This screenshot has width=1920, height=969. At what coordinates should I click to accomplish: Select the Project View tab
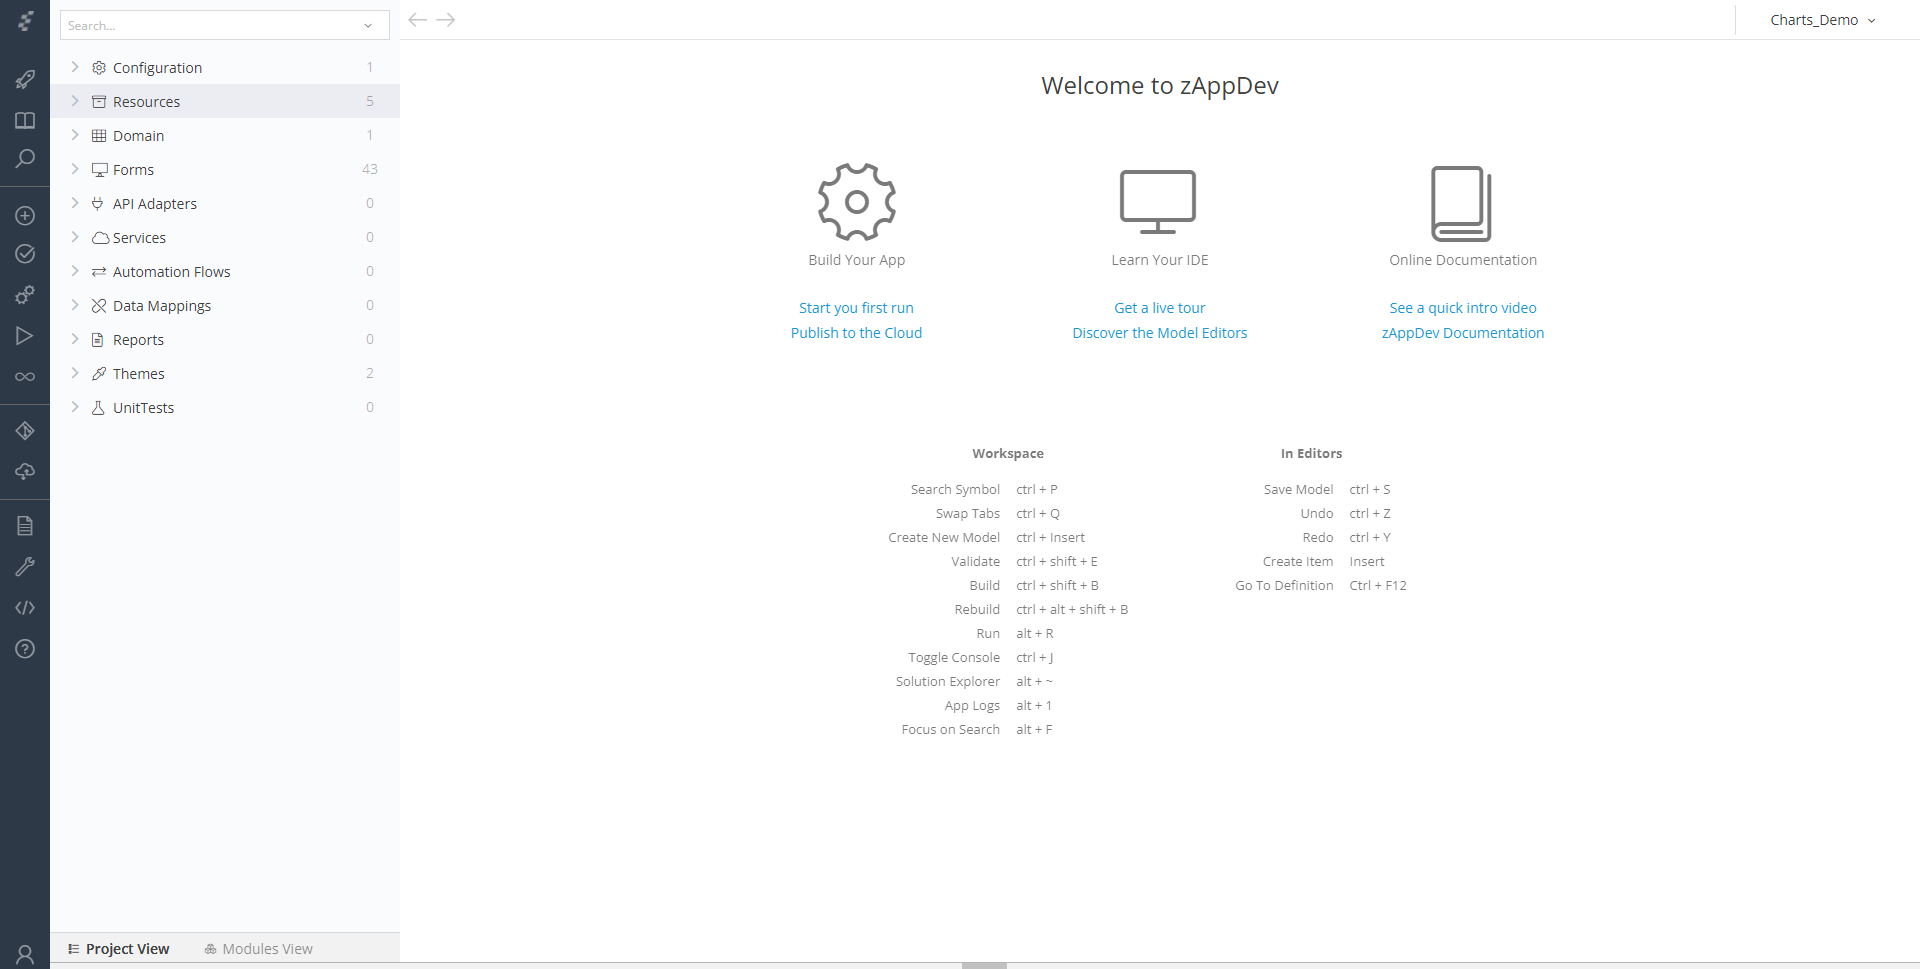point(118,949)
